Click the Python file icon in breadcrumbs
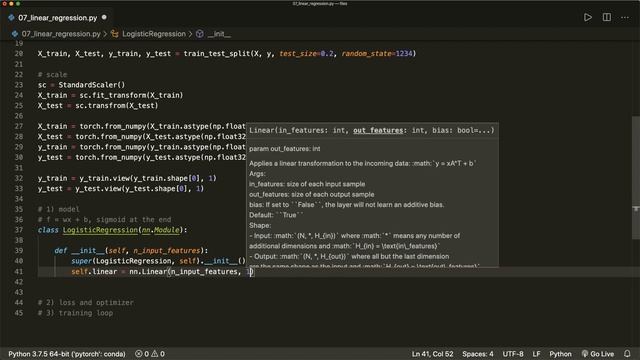This screenshot has width=640, height=360. coord(15,34)
